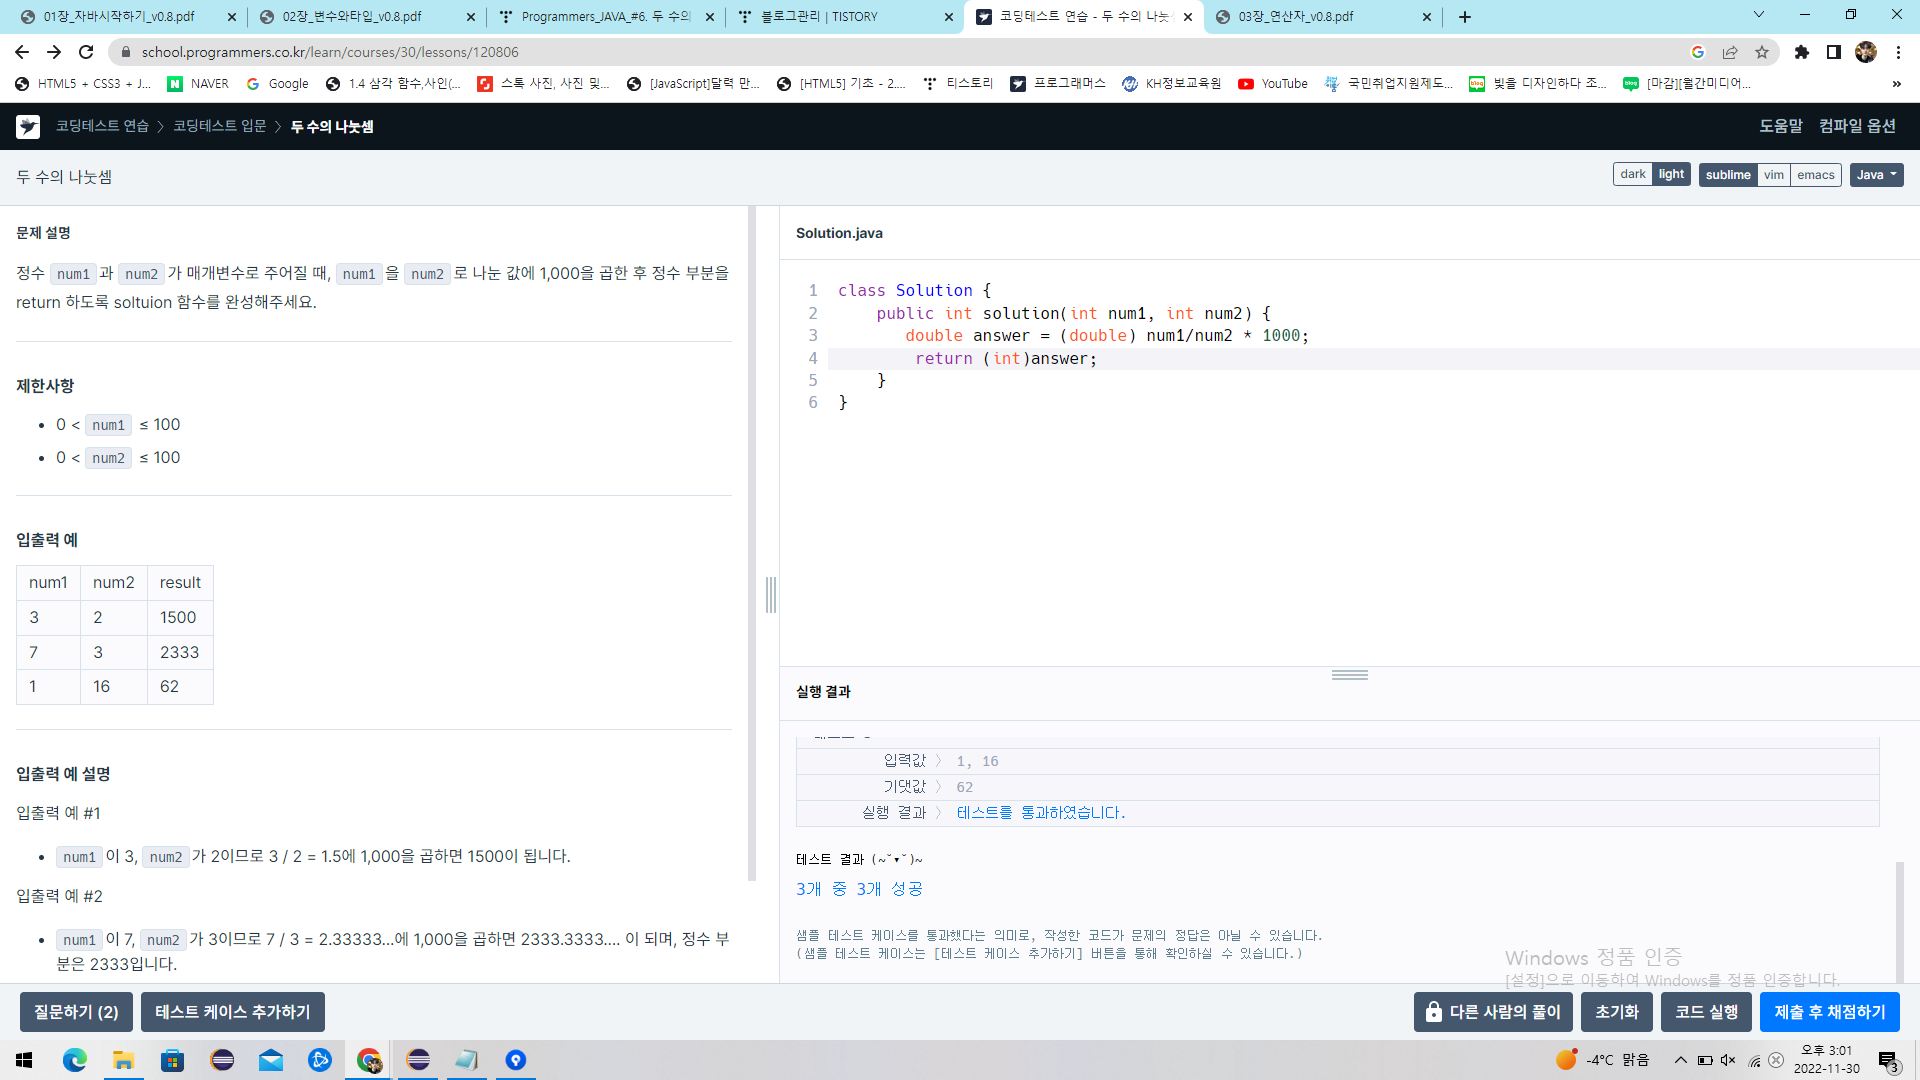This screenshot has width=1920, height=1080.
Task: Click the browser extensions puzzle icon
Action: tap(1802, 52)
